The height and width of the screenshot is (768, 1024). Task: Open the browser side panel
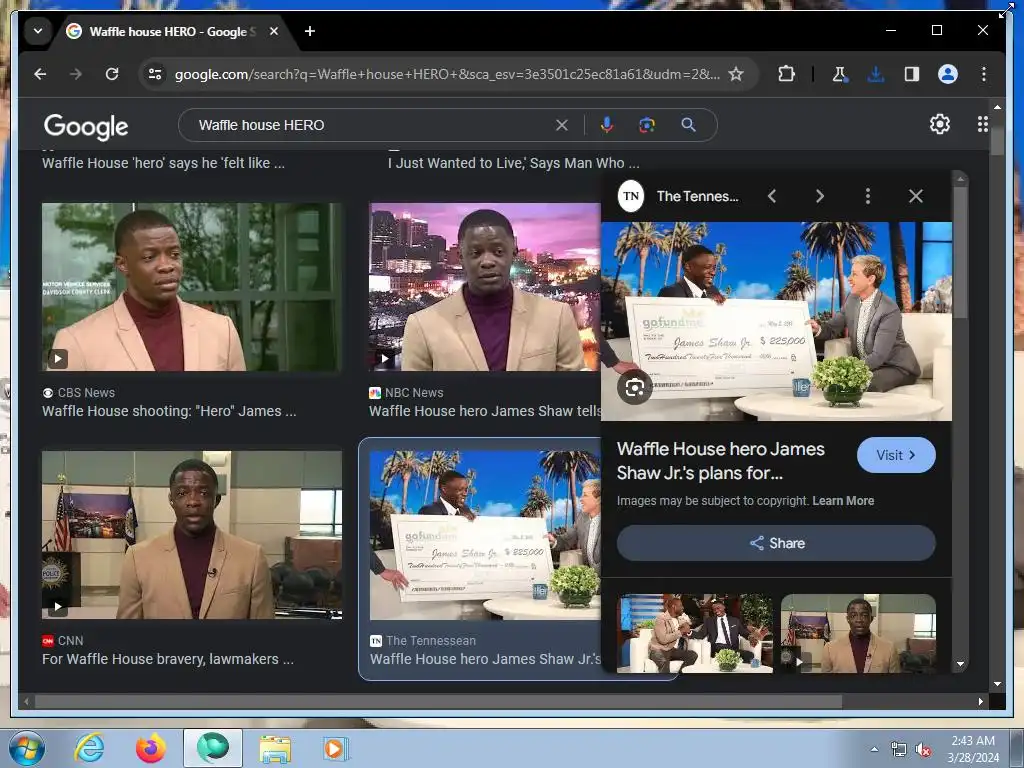click(912, 74)
